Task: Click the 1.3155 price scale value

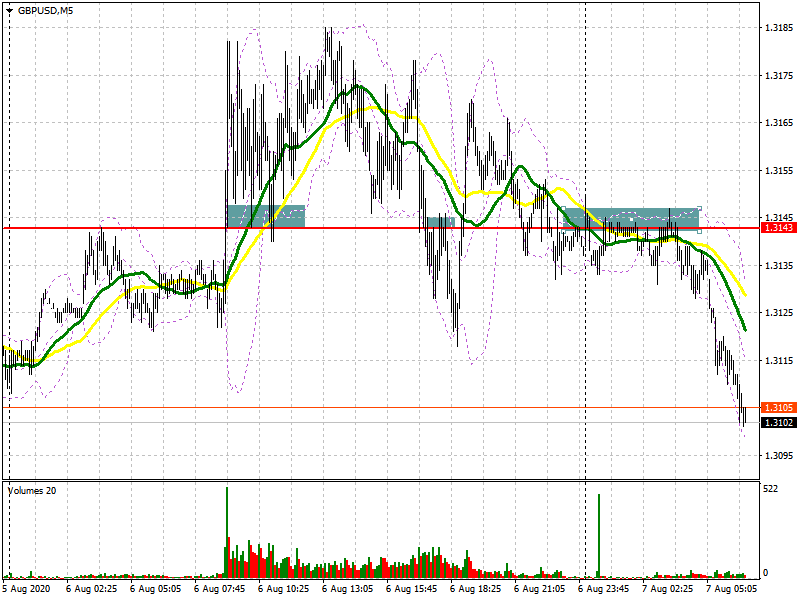Action: pos(779,170)
